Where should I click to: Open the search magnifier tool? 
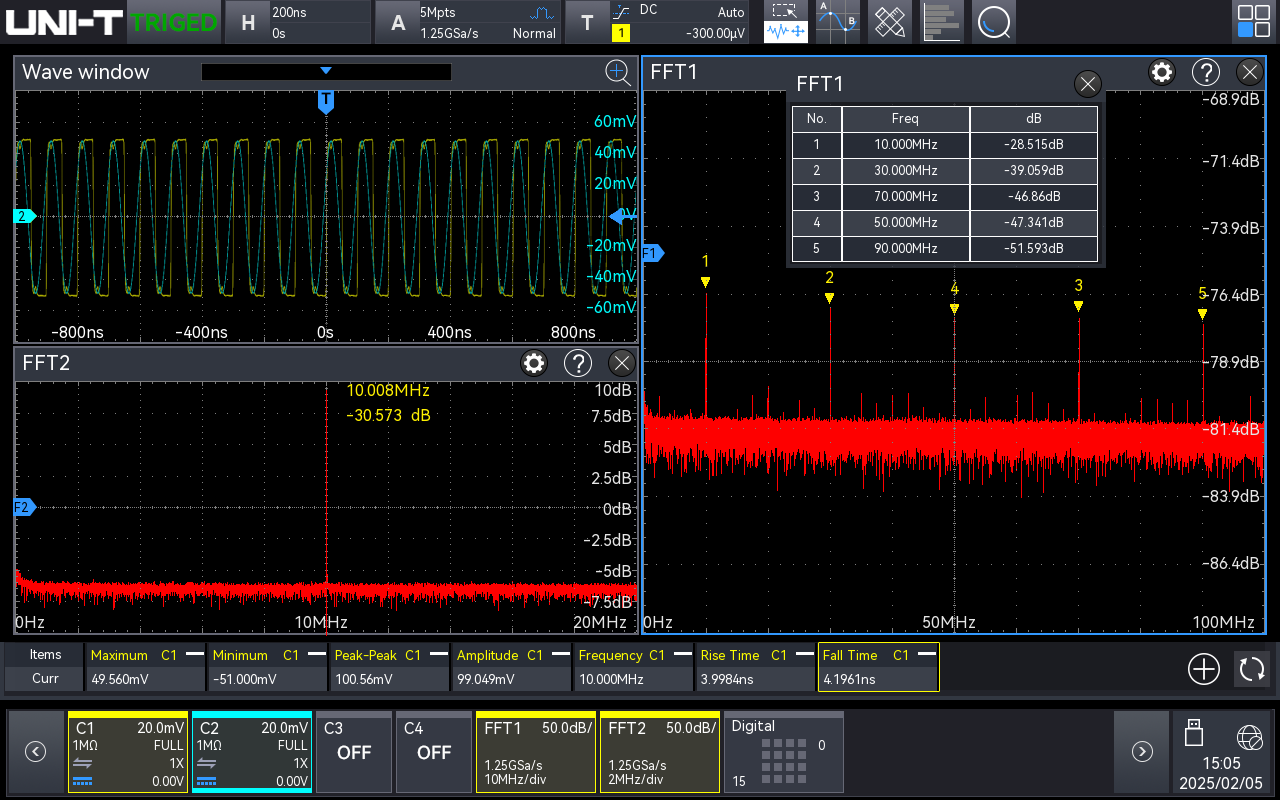click(994, 21)
